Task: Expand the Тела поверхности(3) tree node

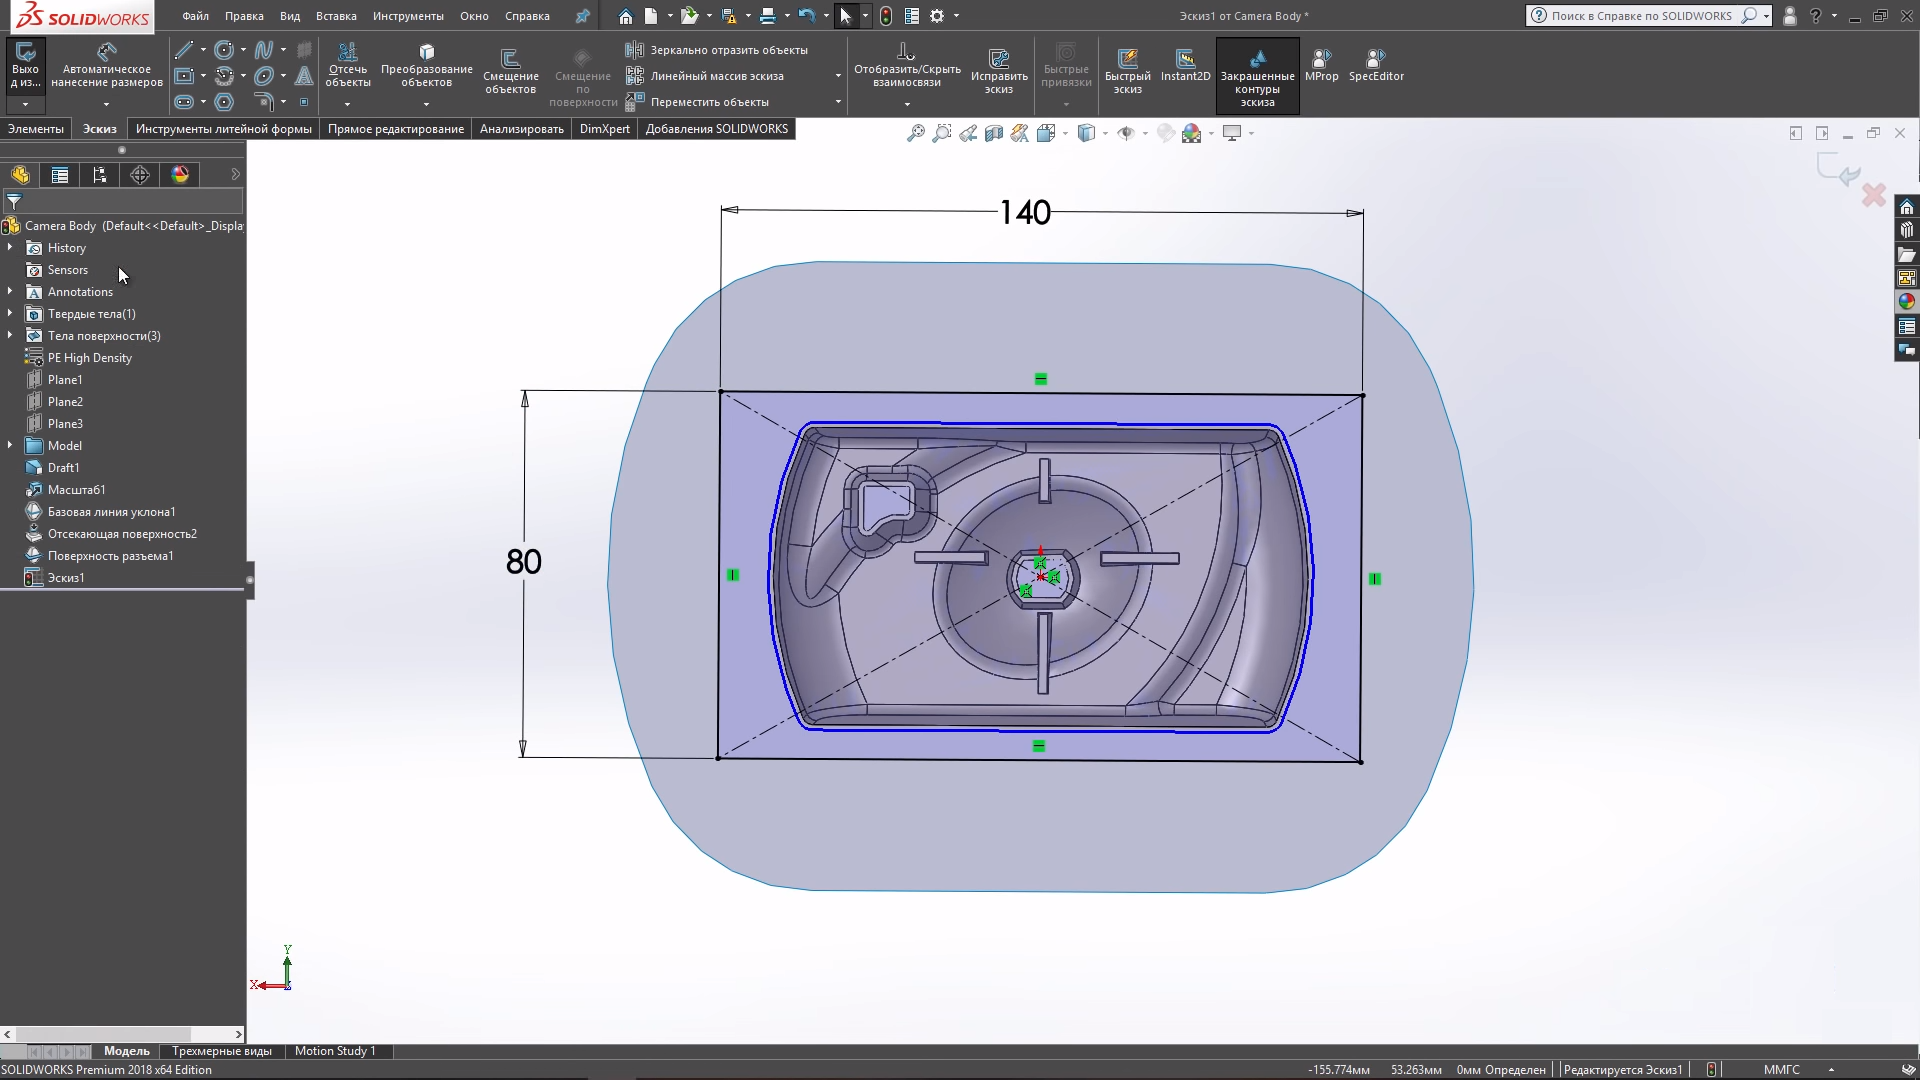Action: coord(11,335)
